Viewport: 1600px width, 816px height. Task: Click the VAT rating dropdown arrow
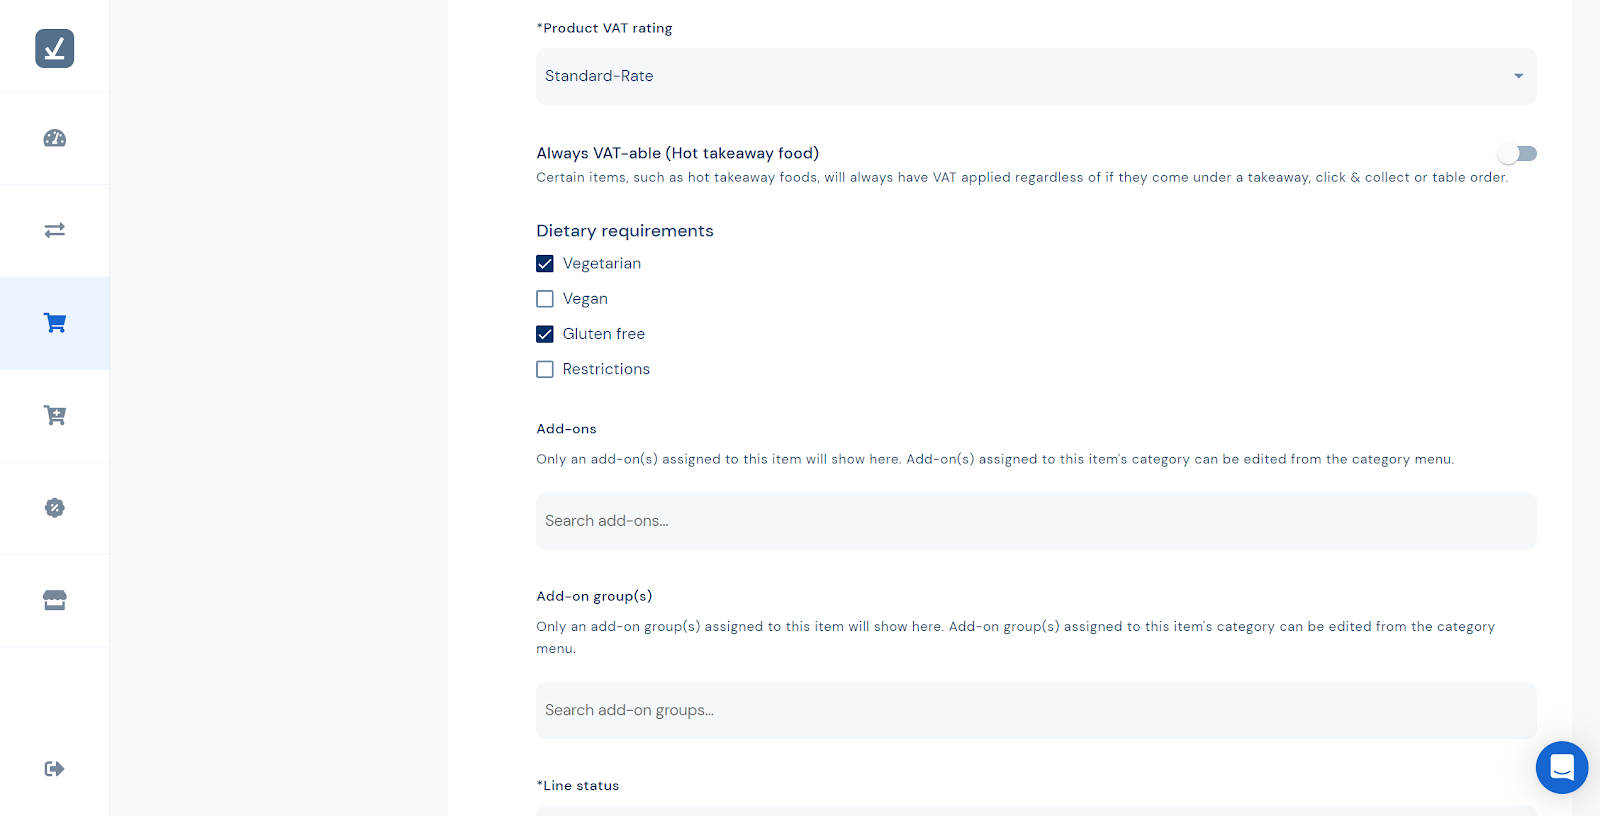pyautogui.click(x=1518, y=76)
